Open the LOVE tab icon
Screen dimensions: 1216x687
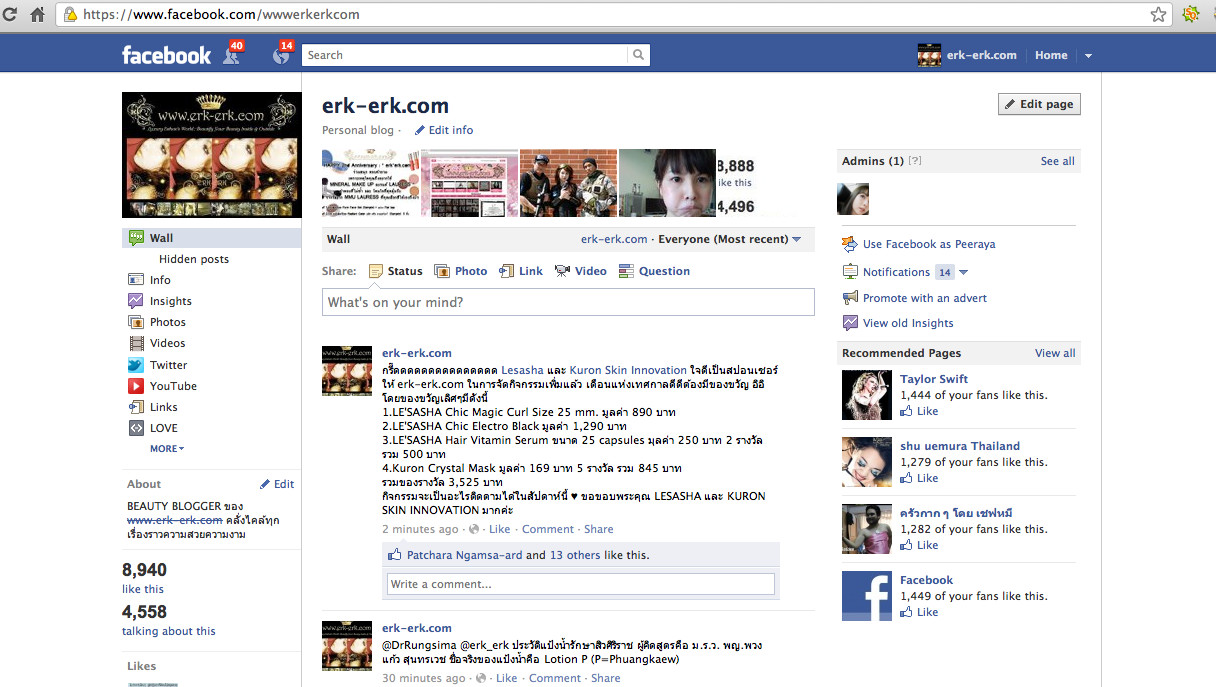coord(136,428)
